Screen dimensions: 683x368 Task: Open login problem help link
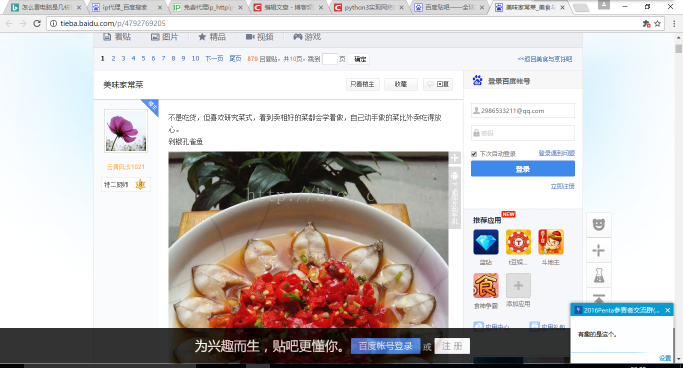point(557,153)
